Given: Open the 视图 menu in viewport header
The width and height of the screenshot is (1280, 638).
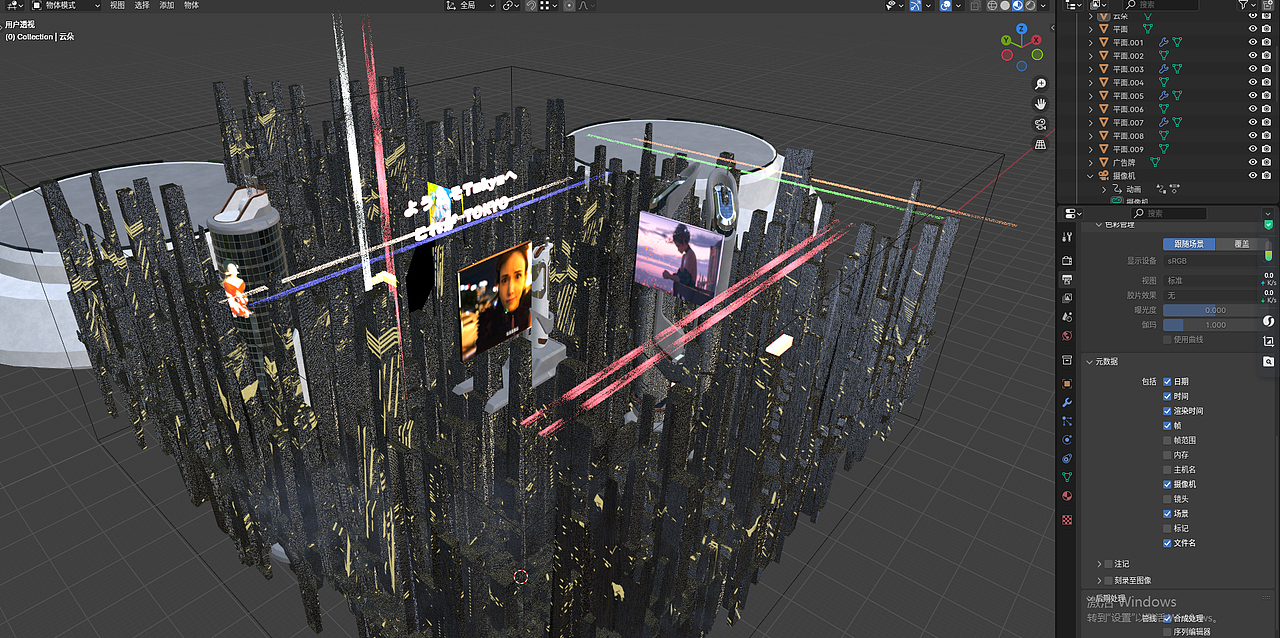Looking at the screenshot, I should tap(117, 5).
